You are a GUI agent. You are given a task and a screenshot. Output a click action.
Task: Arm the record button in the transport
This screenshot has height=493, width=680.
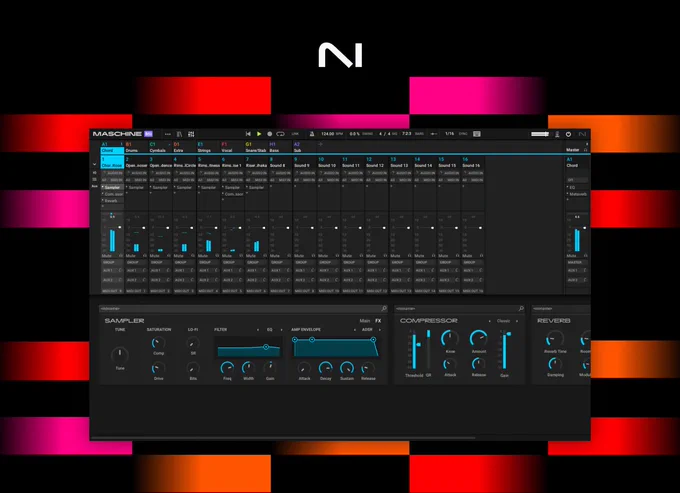coord(269,134)
